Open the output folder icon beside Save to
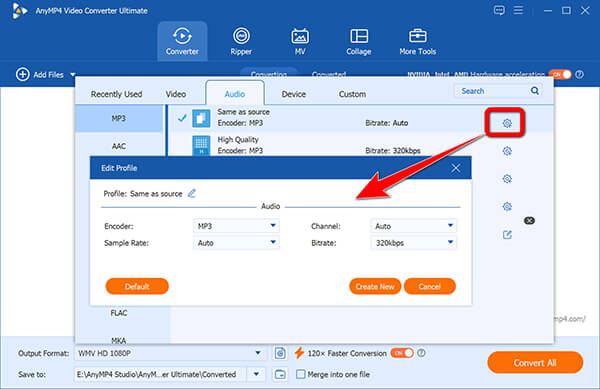Image resolution: width=600 pixels, height=389 pixels. 280,374
